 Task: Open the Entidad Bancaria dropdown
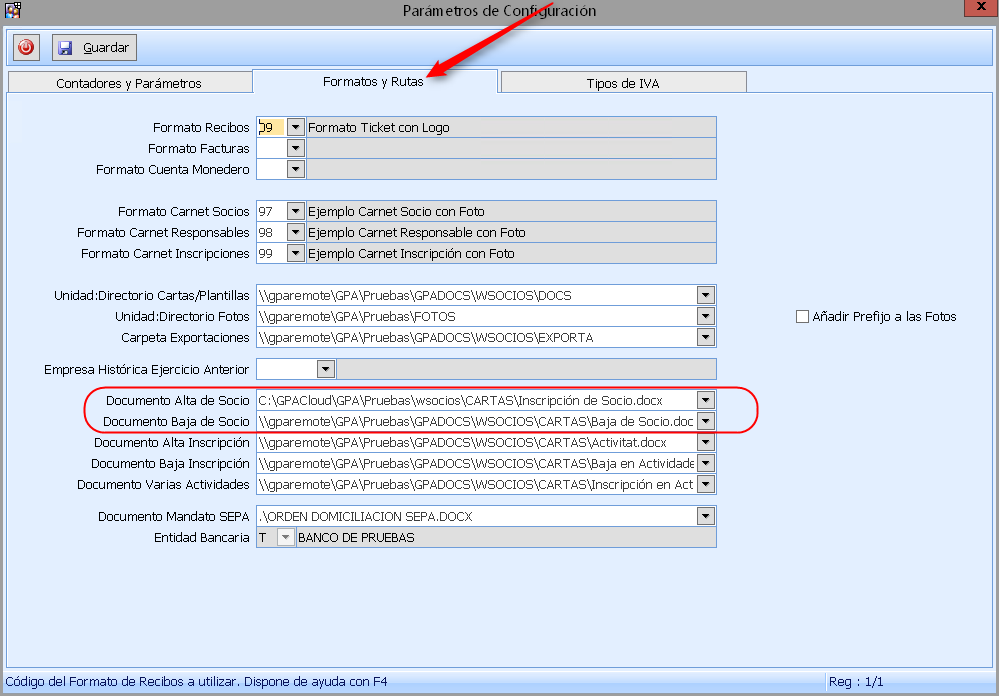[285, 538]
